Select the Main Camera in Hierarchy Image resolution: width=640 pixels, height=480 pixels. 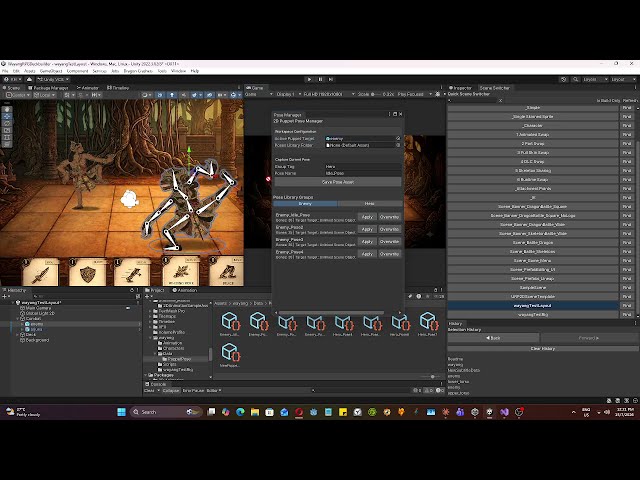coord(38,308)
